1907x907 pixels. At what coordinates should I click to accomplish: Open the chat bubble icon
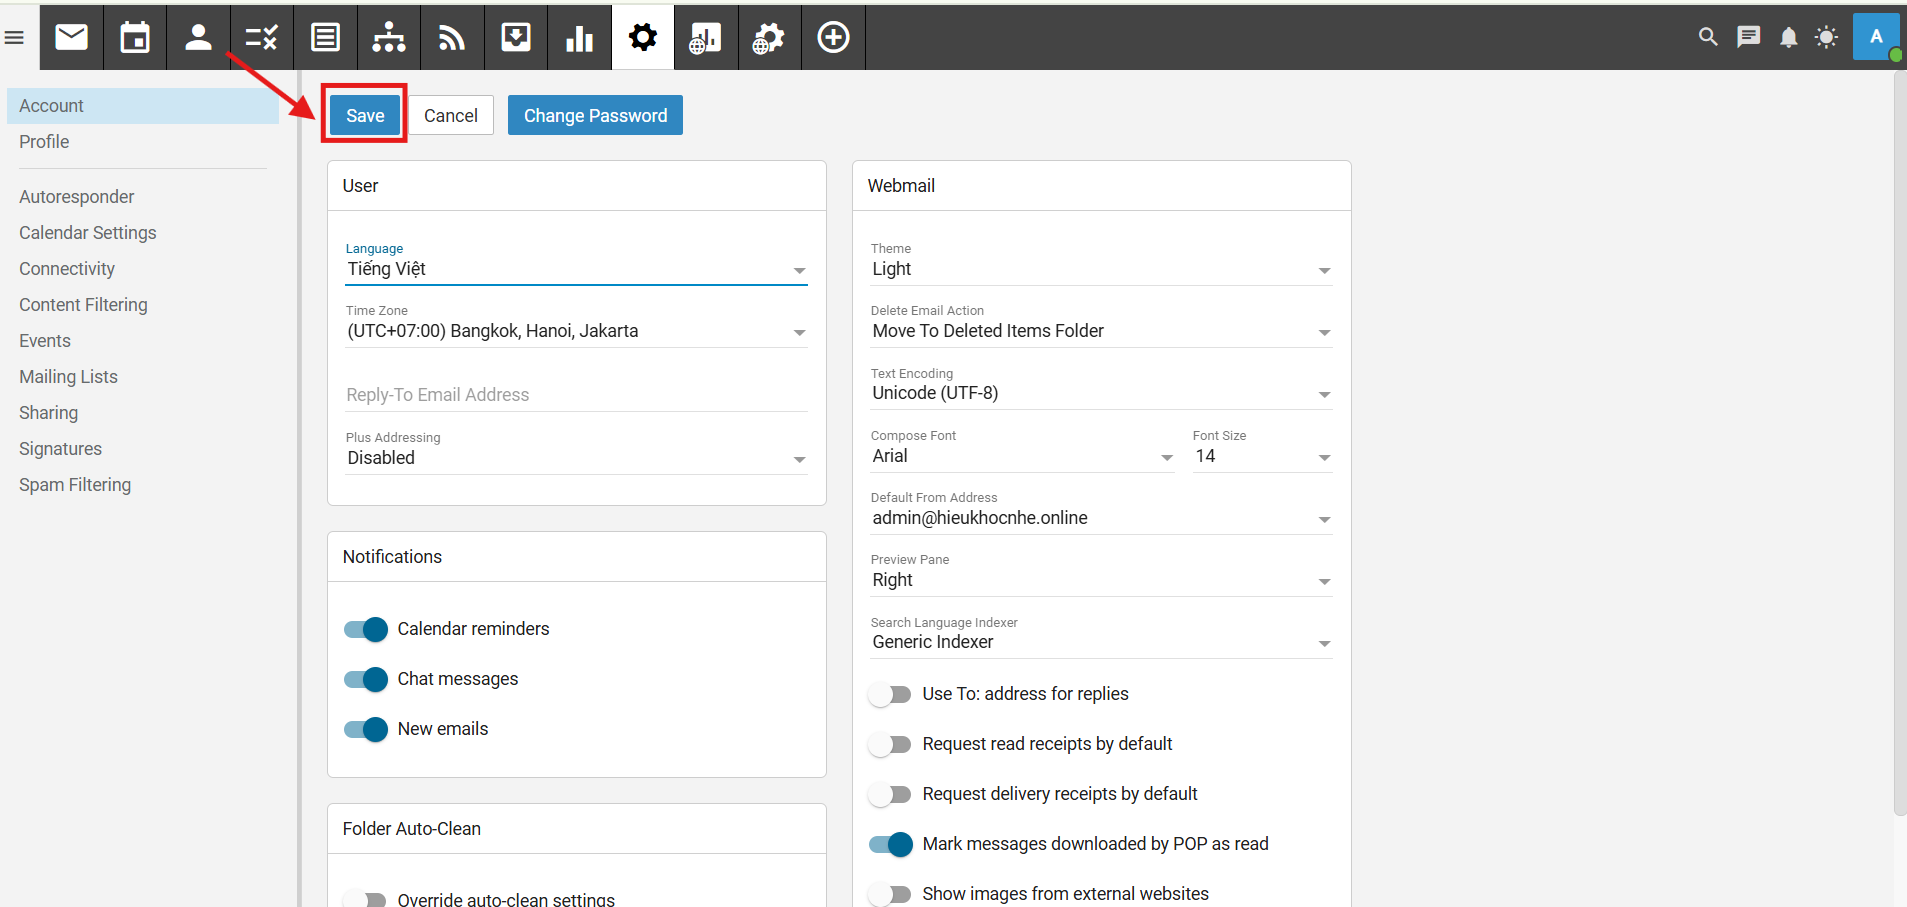pyautogui.click(x=1748, y=37)
